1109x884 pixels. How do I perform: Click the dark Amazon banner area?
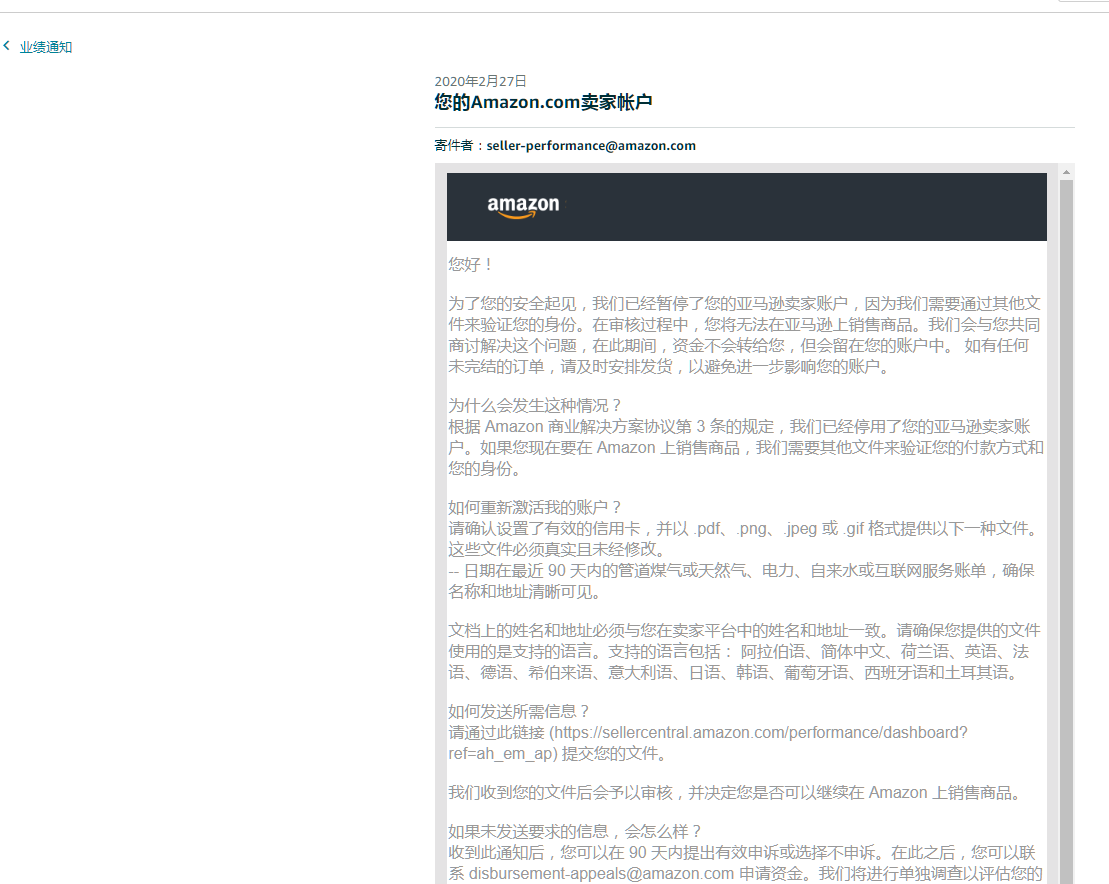pyautogui.click(x=745, y=207)
